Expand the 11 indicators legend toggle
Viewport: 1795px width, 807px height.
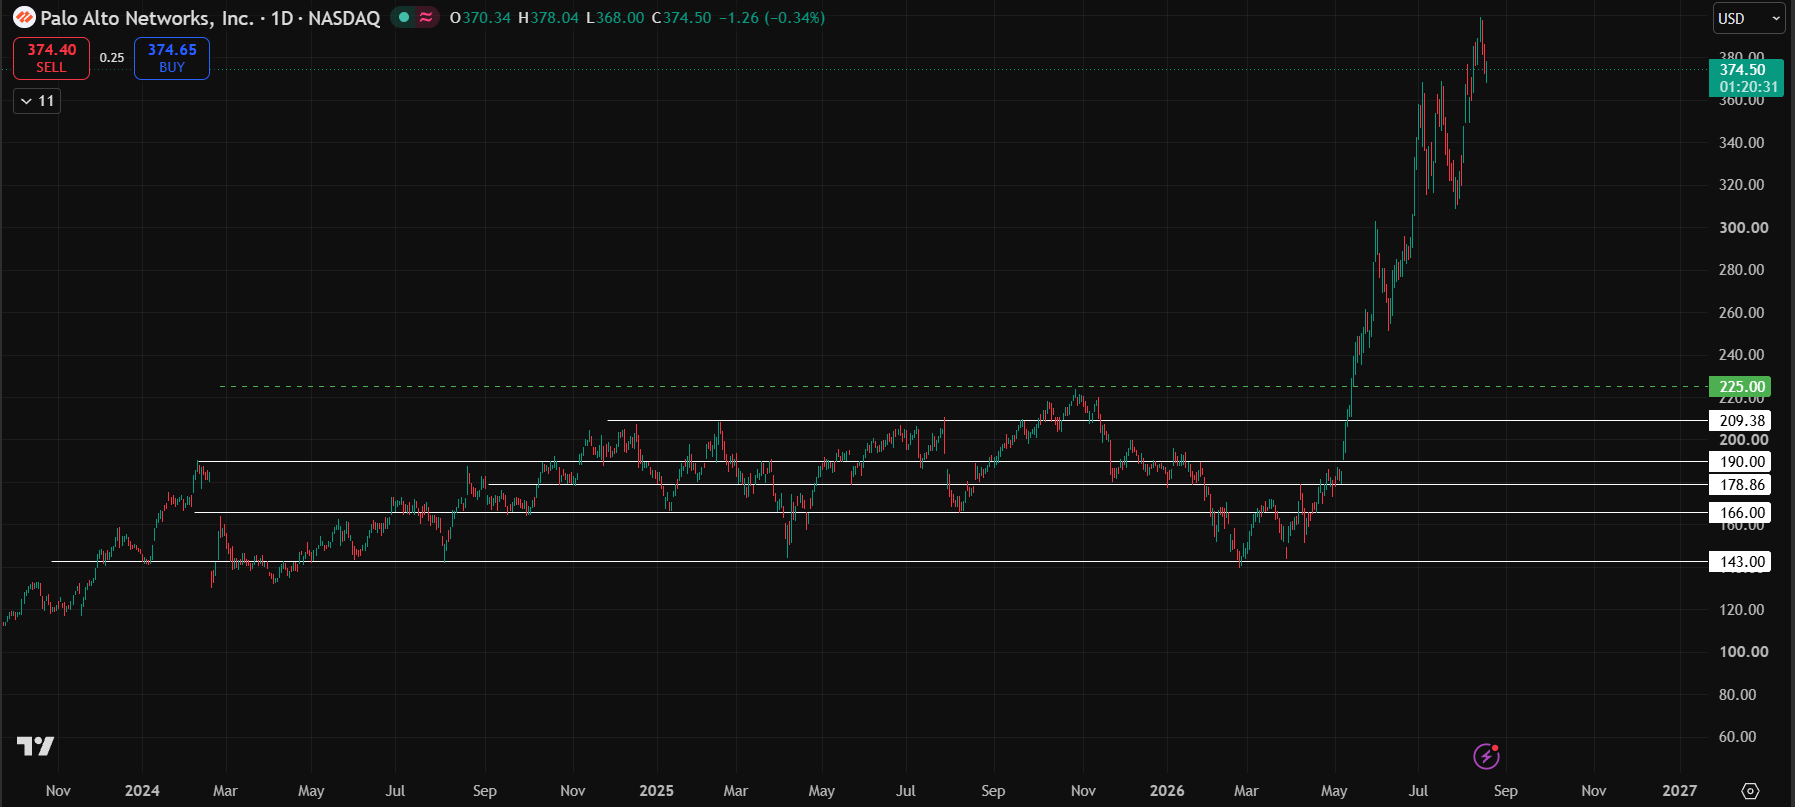pos(37,101)
